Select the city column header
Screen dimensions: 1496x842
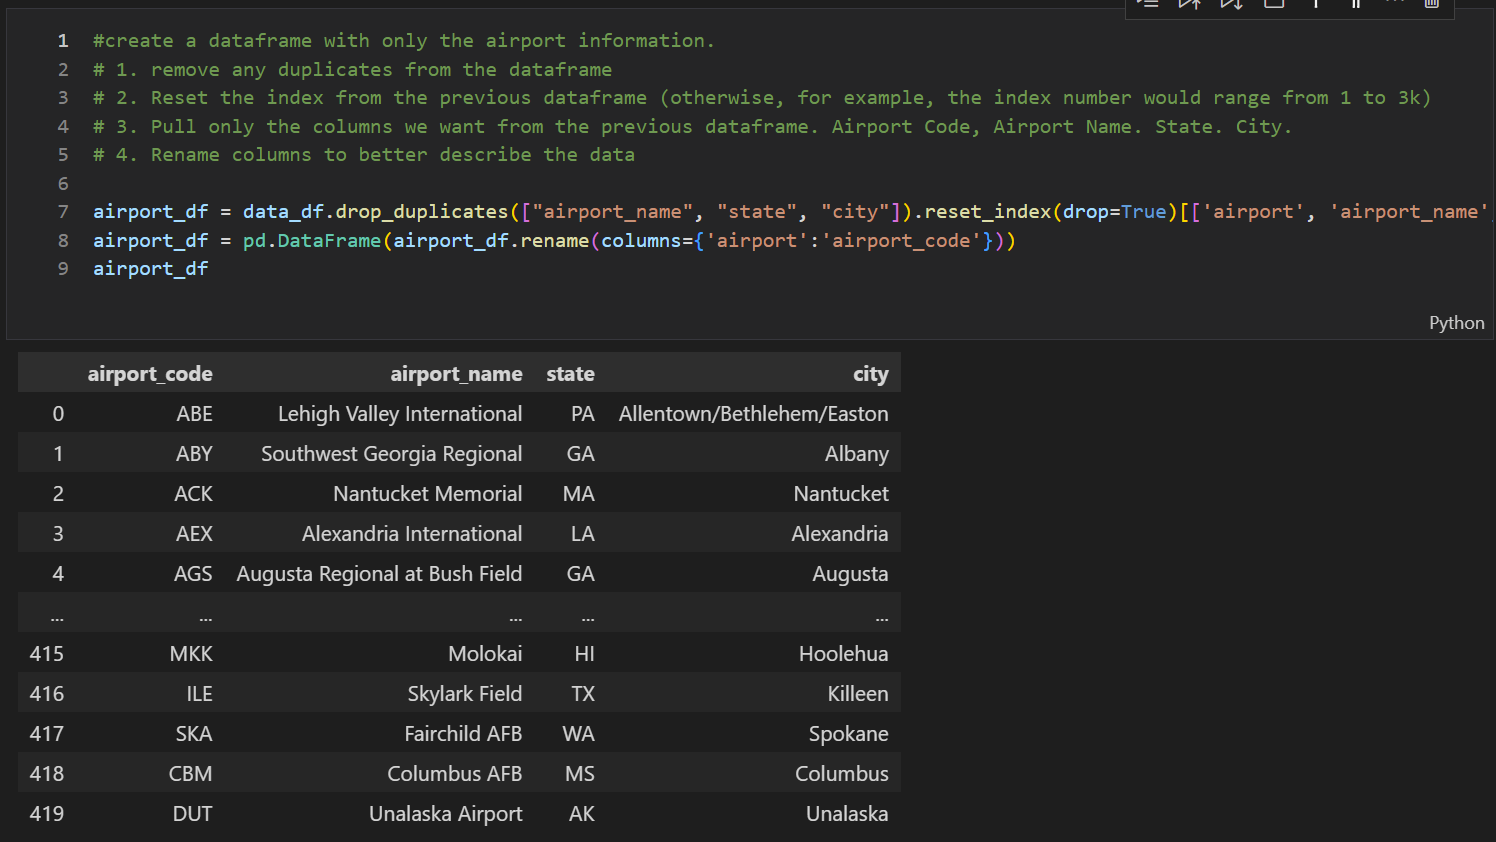pos(870,373)
